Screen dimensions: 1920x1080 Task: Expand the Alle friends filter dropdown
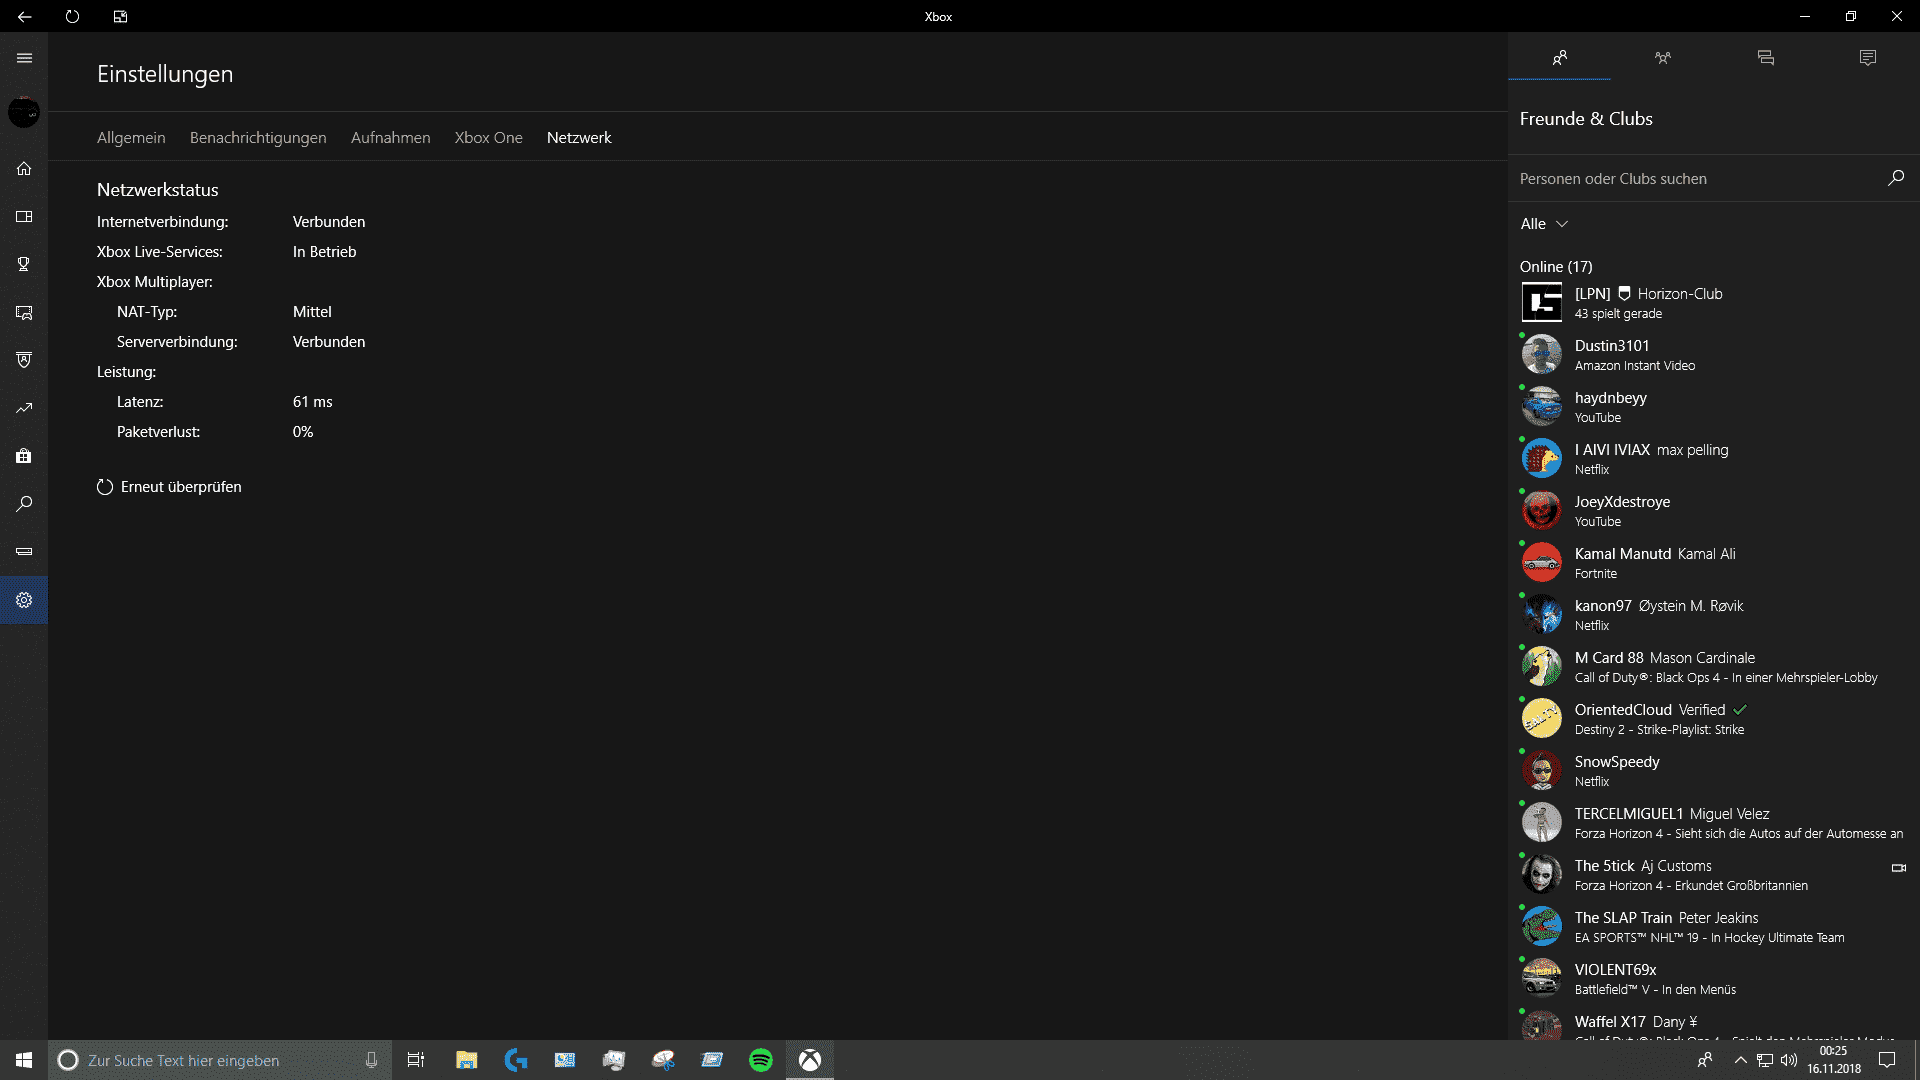click(1544, 224)
